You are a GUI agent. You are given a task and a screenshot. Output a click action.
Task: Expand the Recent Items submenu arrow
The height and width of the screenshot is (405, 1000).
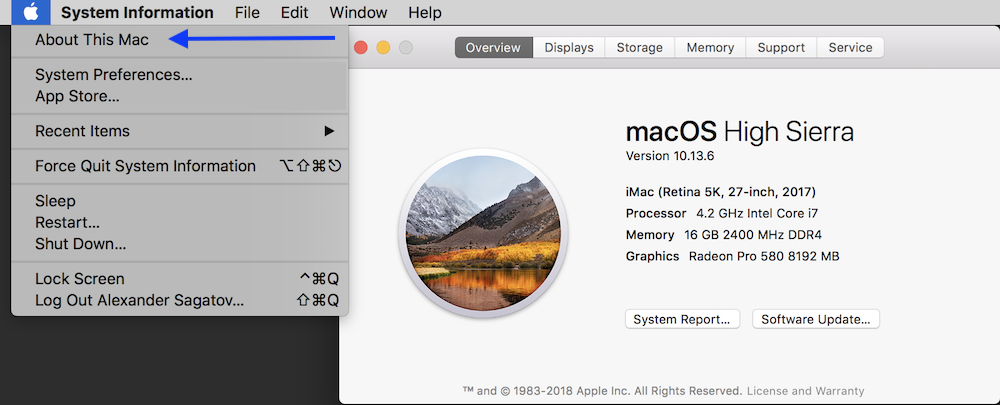coord(329,131)
